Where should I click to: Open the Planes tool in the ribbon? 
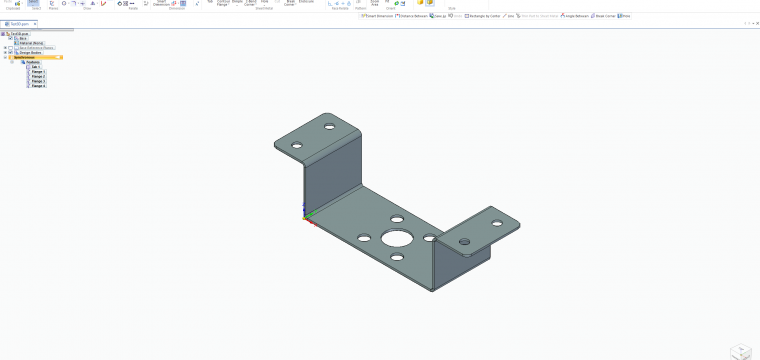click(52, 3)
